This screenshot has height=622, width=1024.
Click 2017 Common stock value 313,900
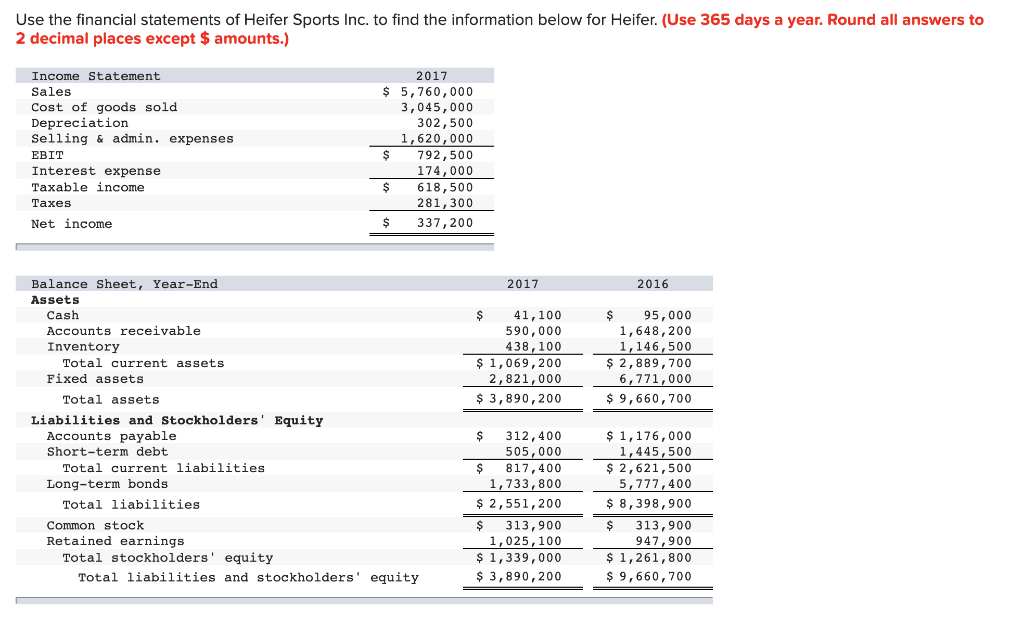534,525
